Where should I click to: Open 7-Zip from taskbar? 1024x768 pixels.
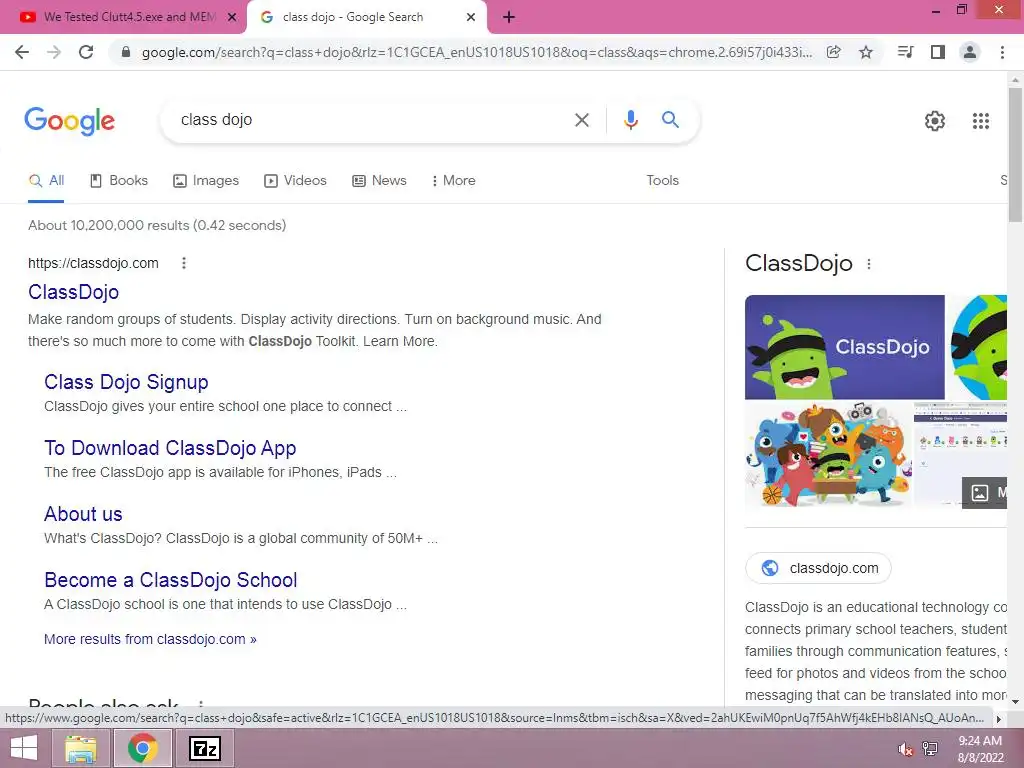204,748
